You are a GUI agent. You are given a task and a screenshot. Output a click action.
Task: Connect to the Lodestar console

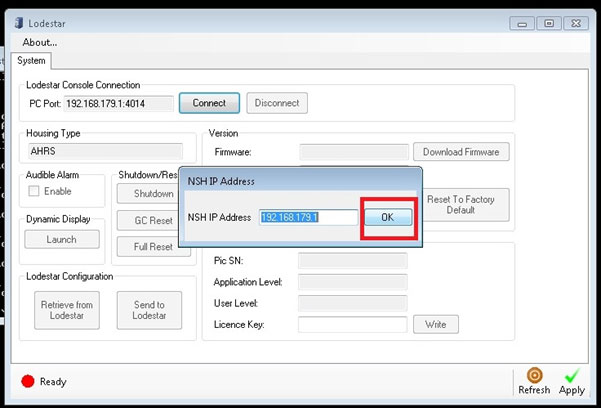(x=209, y=103)
